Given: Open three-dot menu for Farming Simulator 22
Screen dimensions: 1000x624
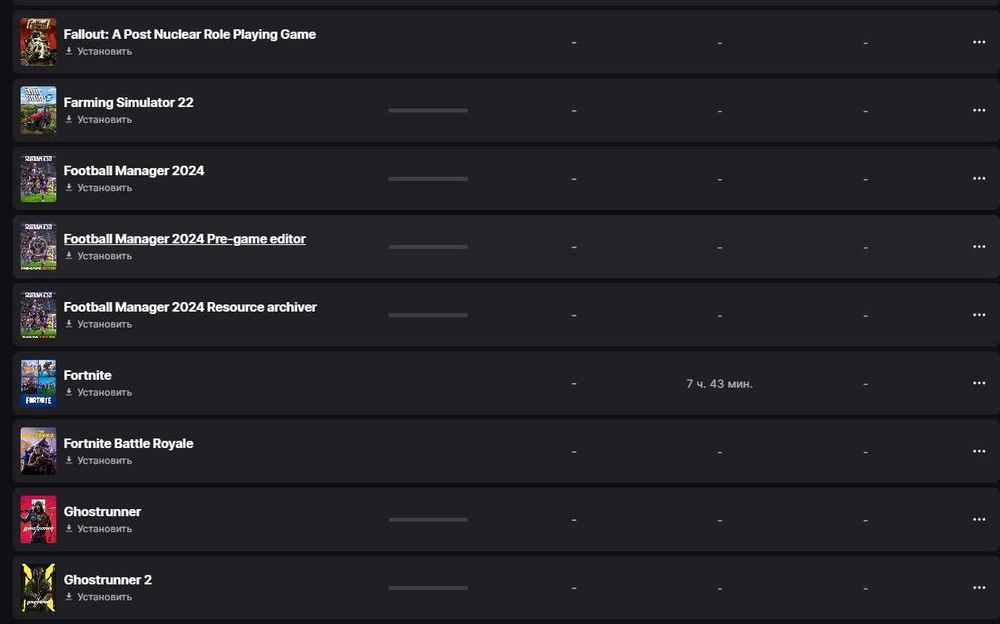Looking at the screenshot, I should pyautogui.click(x=979, y=110).
